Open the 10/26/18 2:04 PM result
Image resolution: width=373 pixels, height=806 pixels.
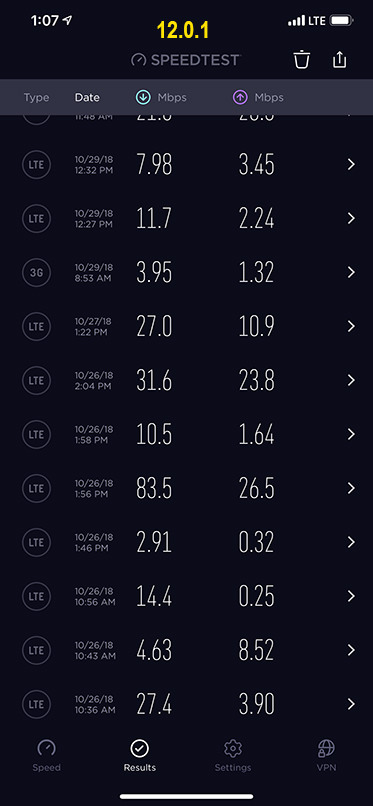click(x=186, y=380)
